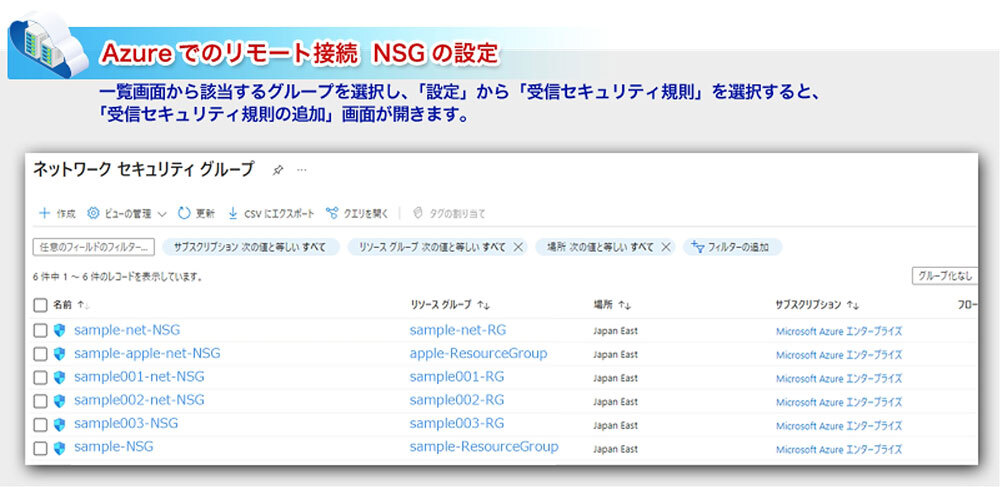
Task: Open resource group apple-ResourceGroup
Action: pos(478,353)
